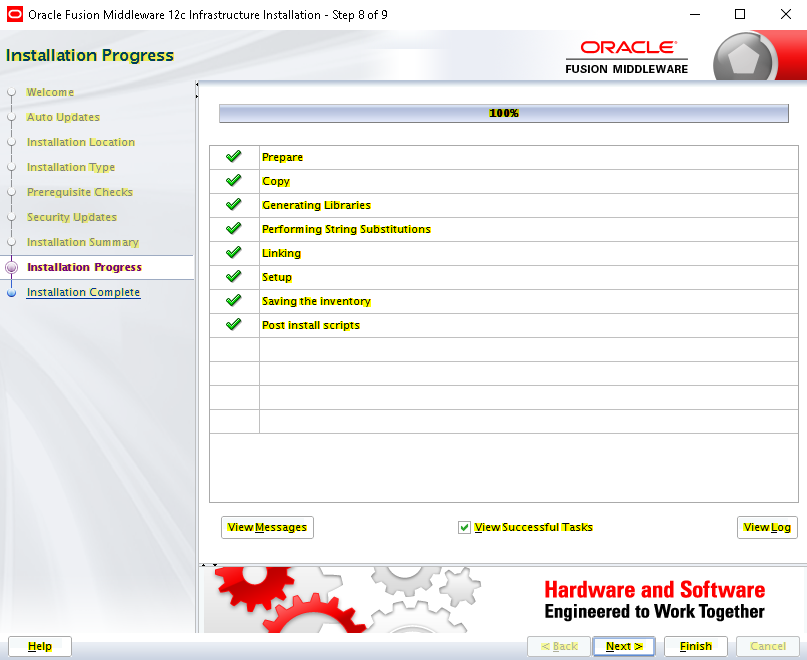Select the Auto Updates step
807x660 pixels.
point(63,117)
